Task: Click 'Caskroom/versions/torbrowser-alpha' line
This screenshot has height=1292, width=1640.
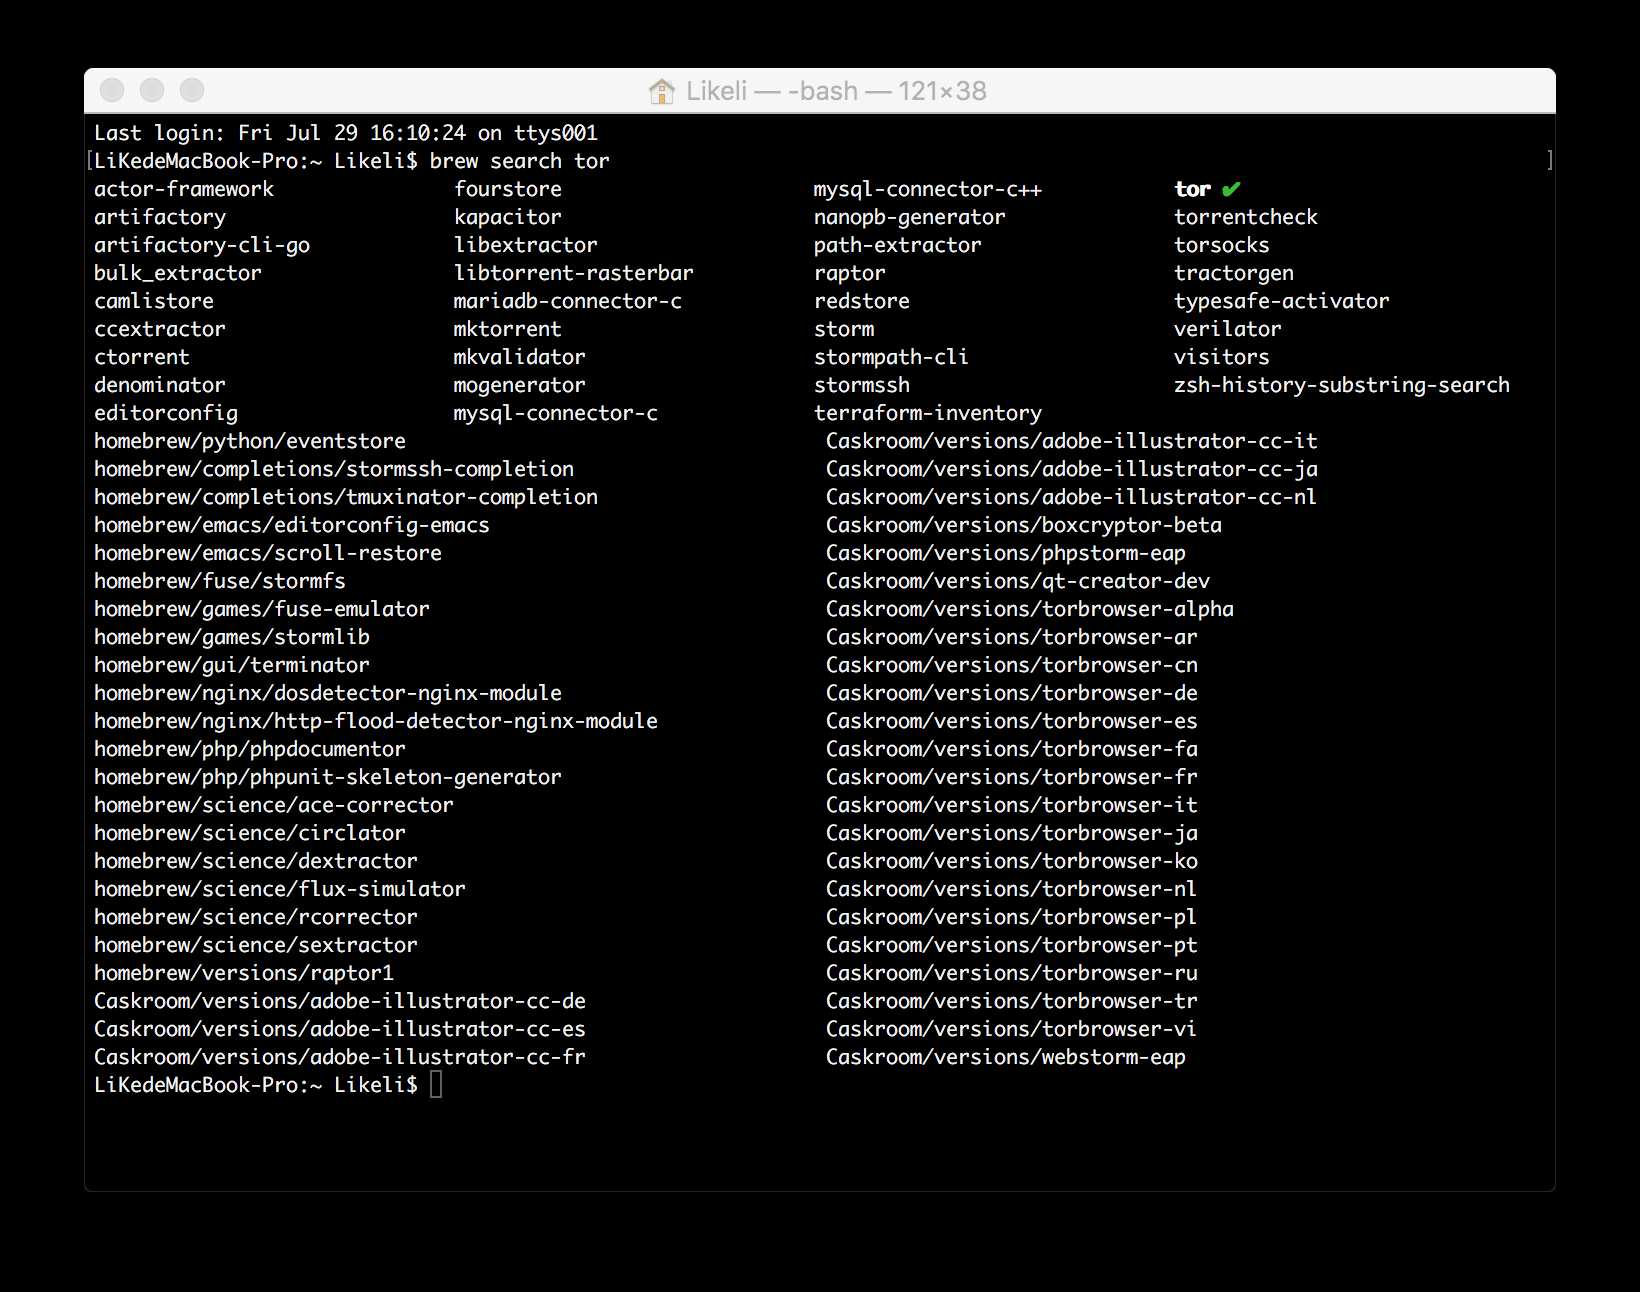Action: coord(1030,609)
